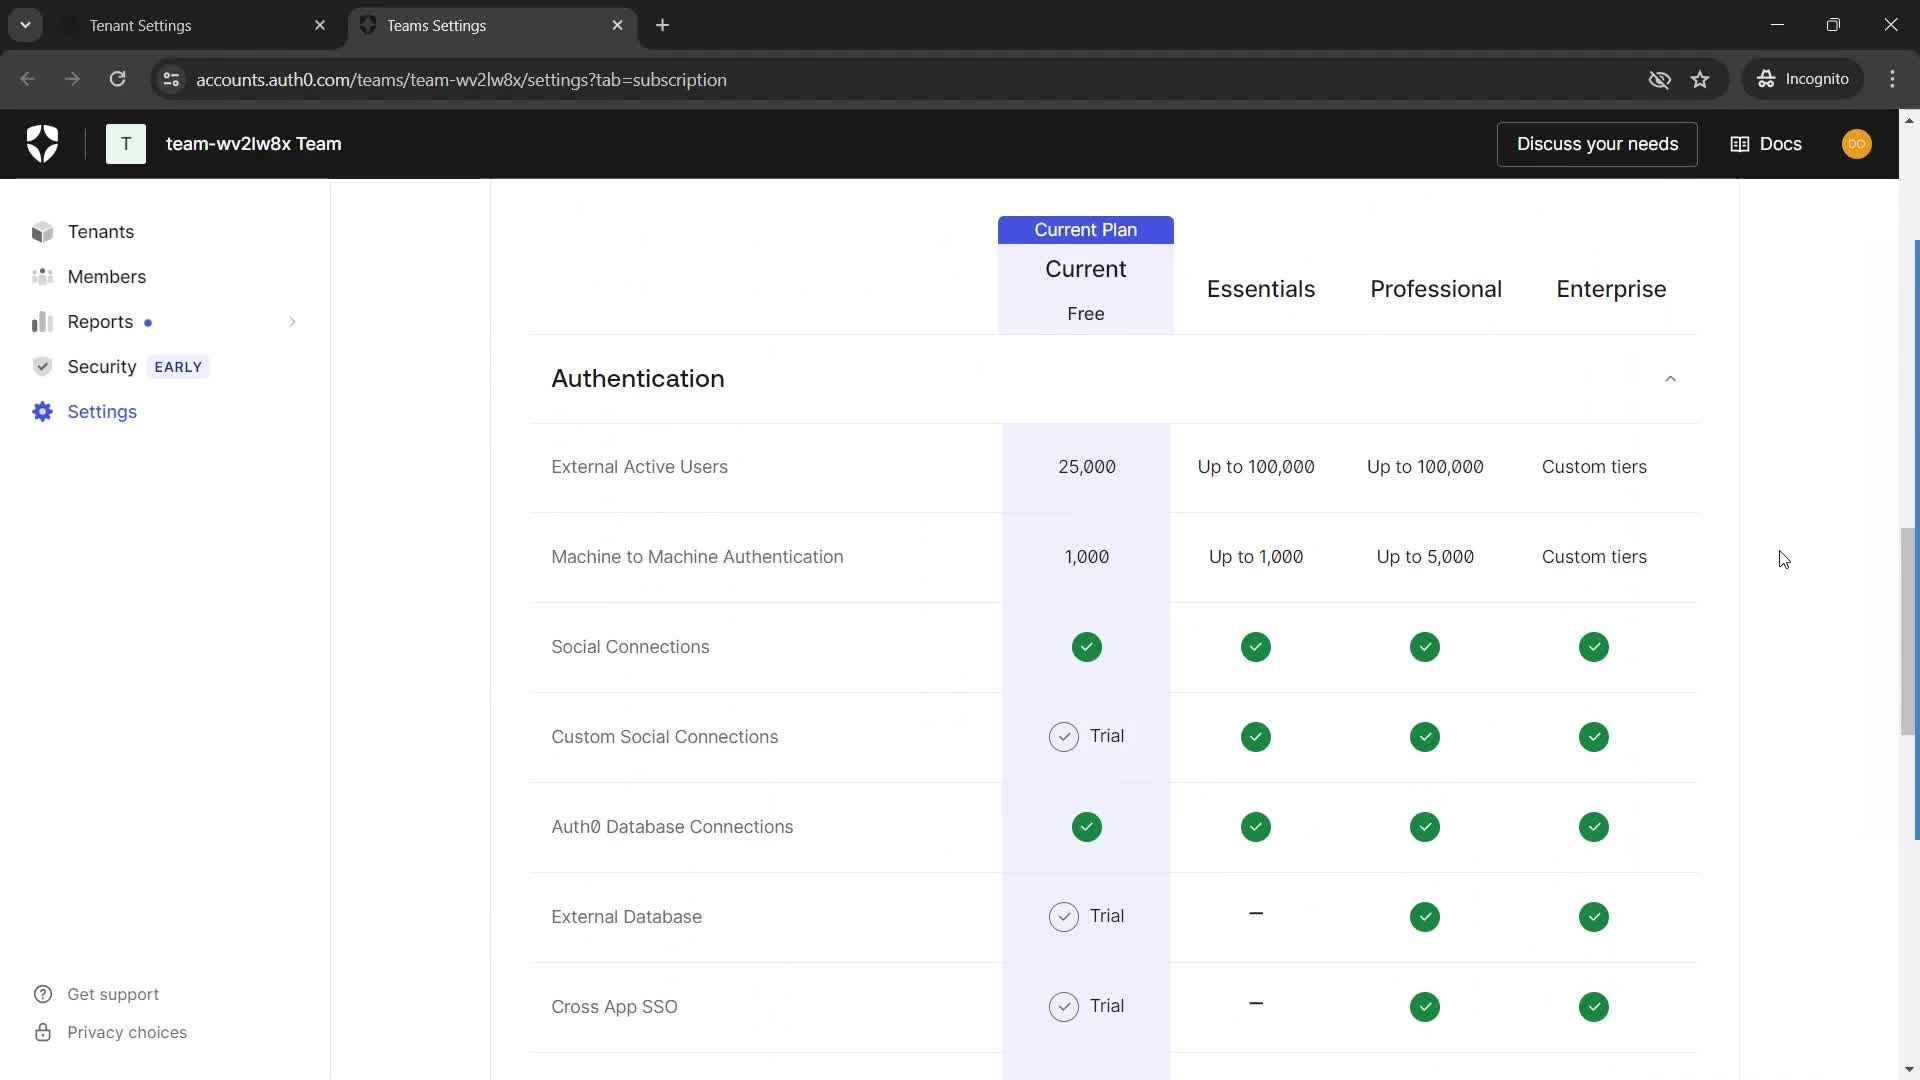Viewport: 1920px width, 1080px height.
Task: Click the Custom Social Connections Trial icon
Action: tap(1064, 737)
